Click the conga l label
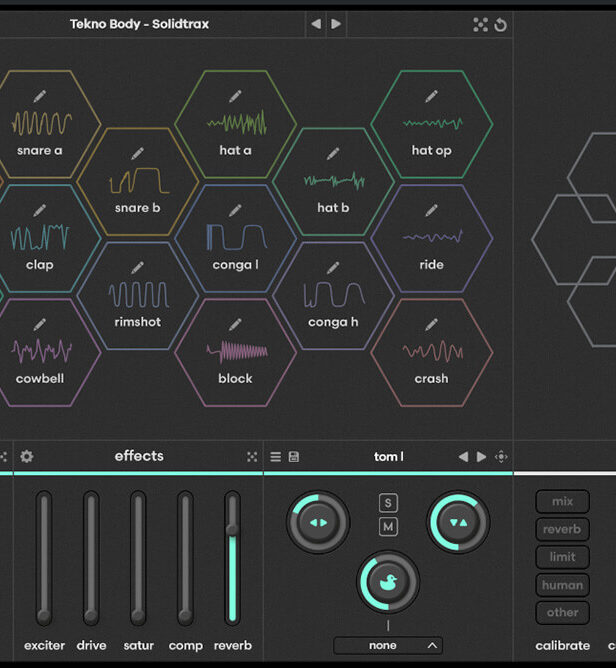Viewport: 616px width, 668px height. pos(235,265)
